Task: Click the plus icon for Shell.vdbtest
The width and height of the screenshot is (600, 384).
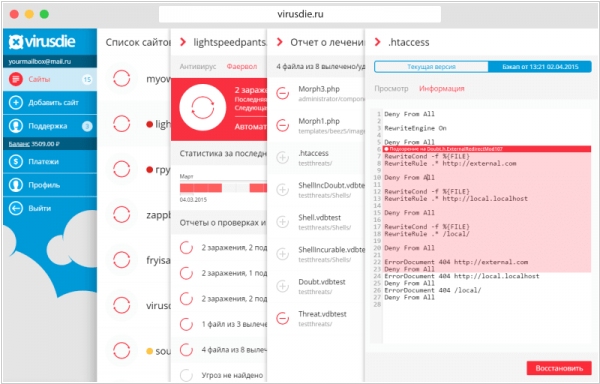Action: [x=282, y=221]
